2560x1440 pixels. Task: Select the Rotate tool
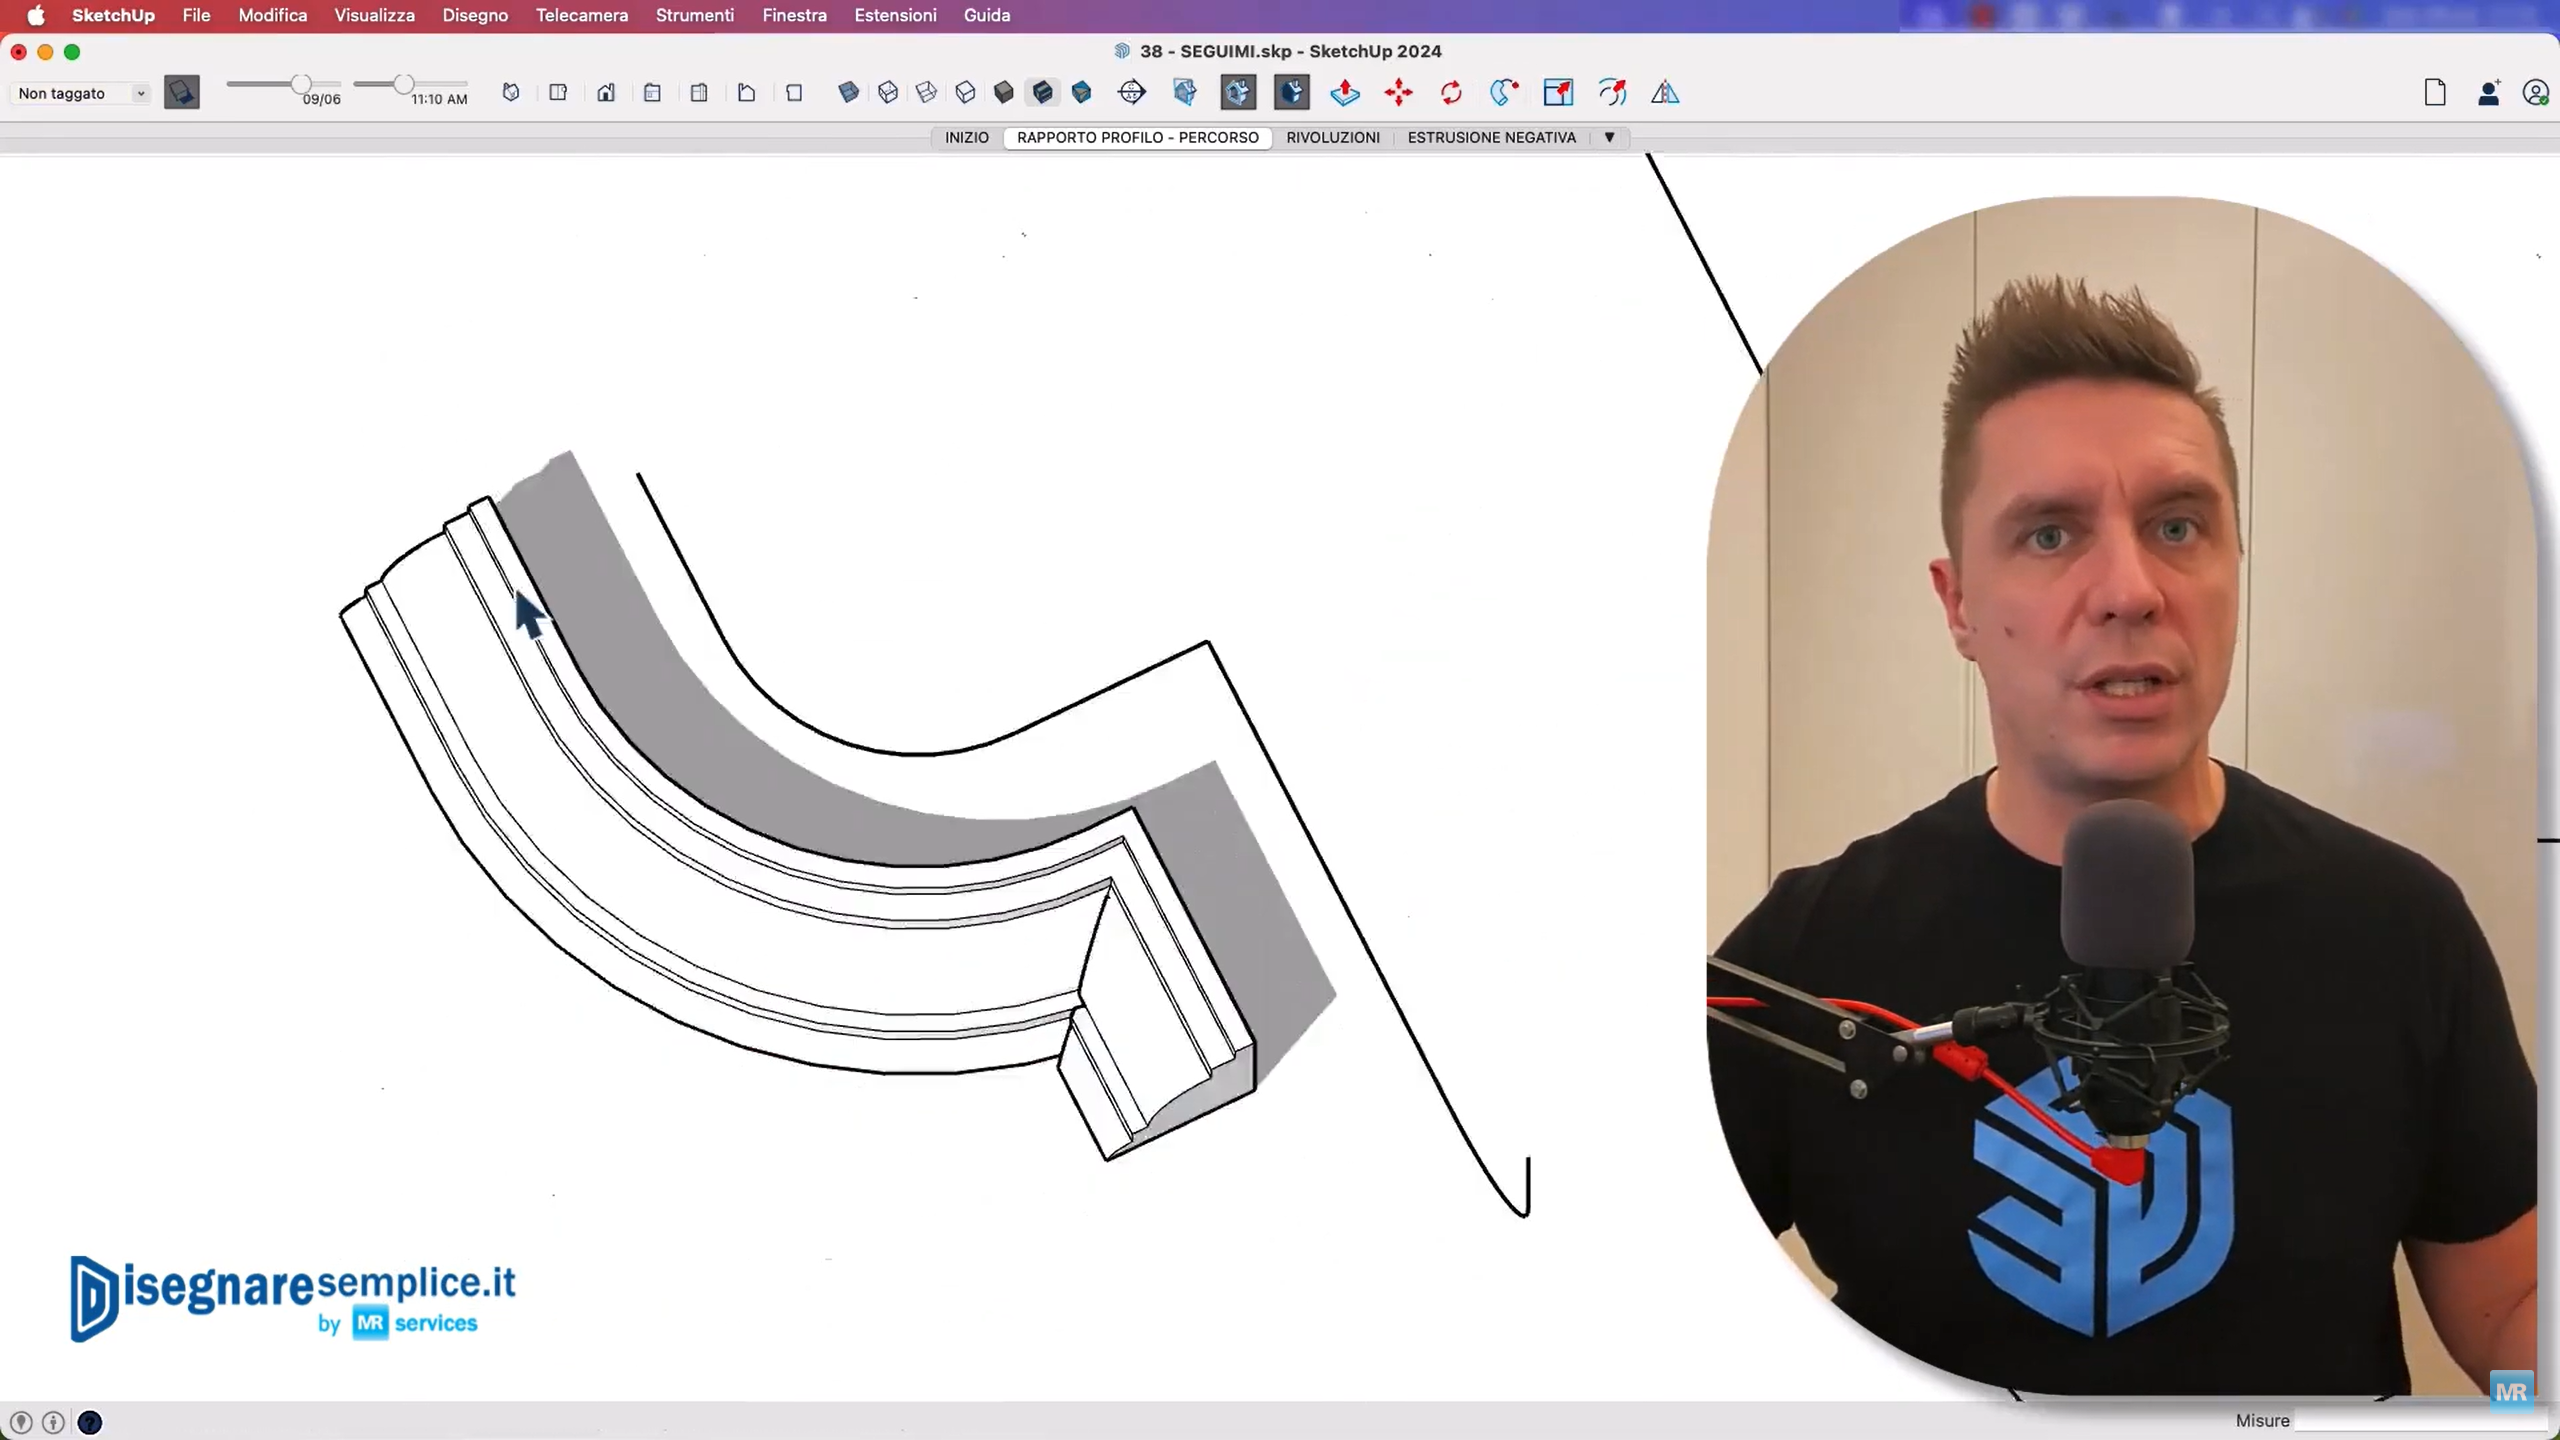[x=1451, y=93]
